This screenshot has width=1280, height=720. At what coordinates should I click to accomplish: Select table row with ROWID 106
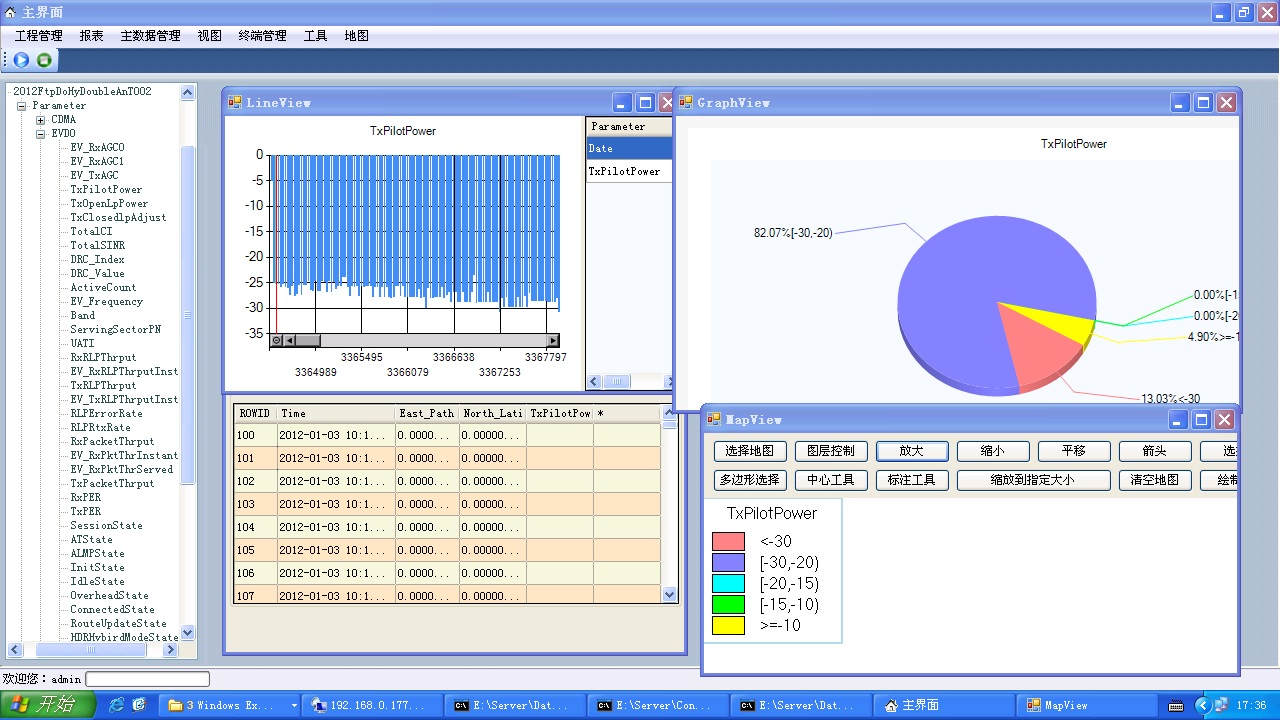[447, 573]
